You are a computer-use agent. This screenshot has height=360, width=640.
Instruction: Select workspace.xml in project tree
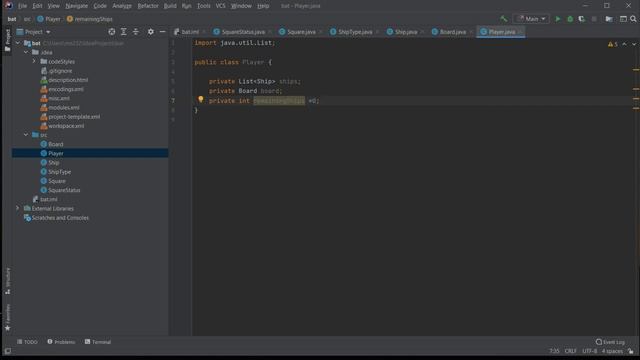[66, 126]
